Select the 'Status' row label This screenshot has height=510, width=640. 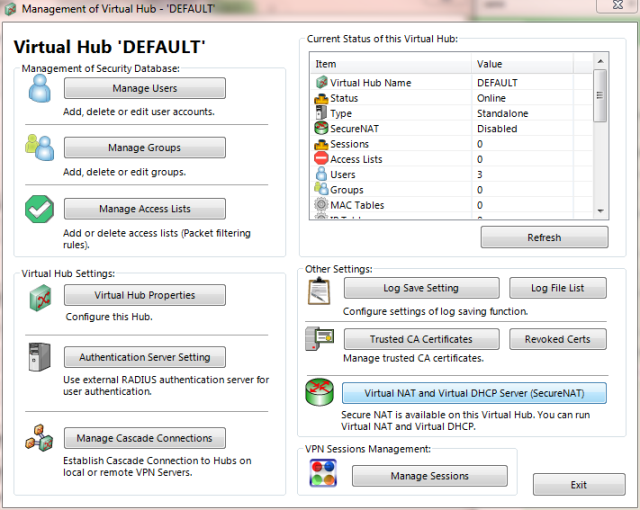pos(344,98)
